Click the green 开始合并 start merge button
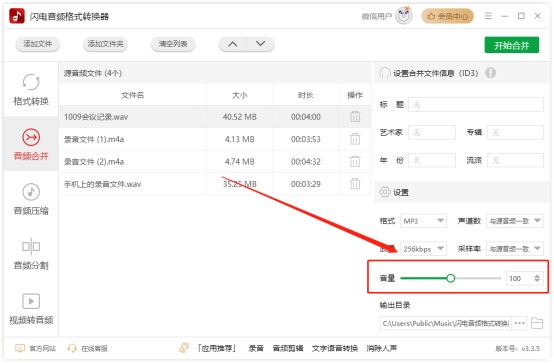 click(512, 45)
